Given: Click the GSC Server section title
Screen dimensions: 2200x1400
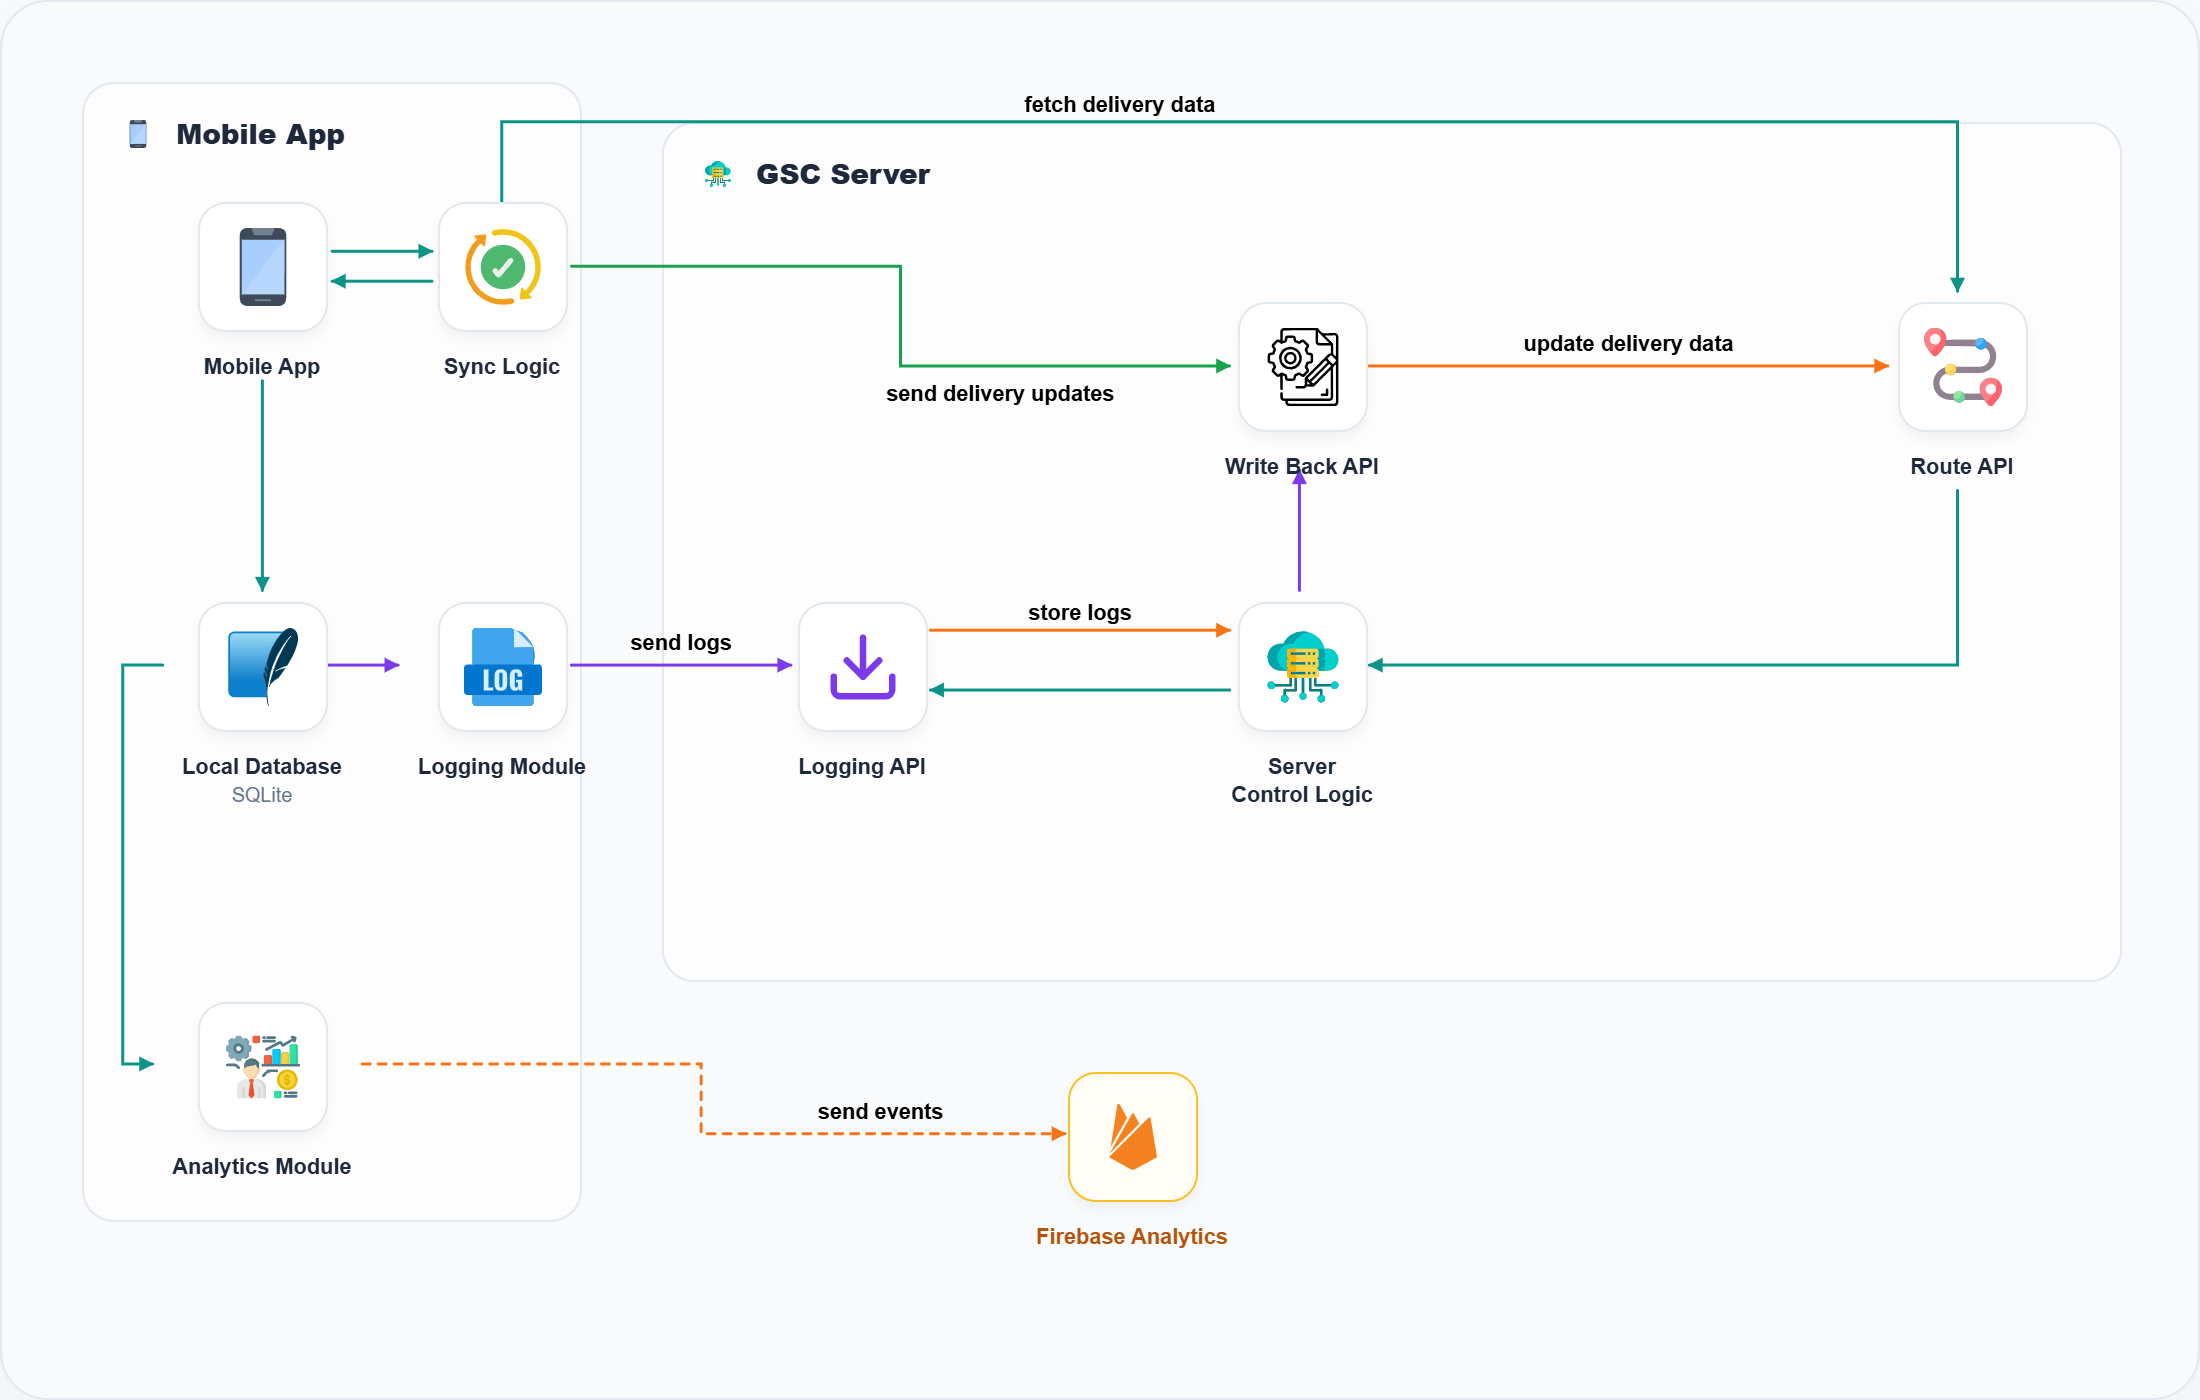Looking at the screenshot, I should [843, 174].
